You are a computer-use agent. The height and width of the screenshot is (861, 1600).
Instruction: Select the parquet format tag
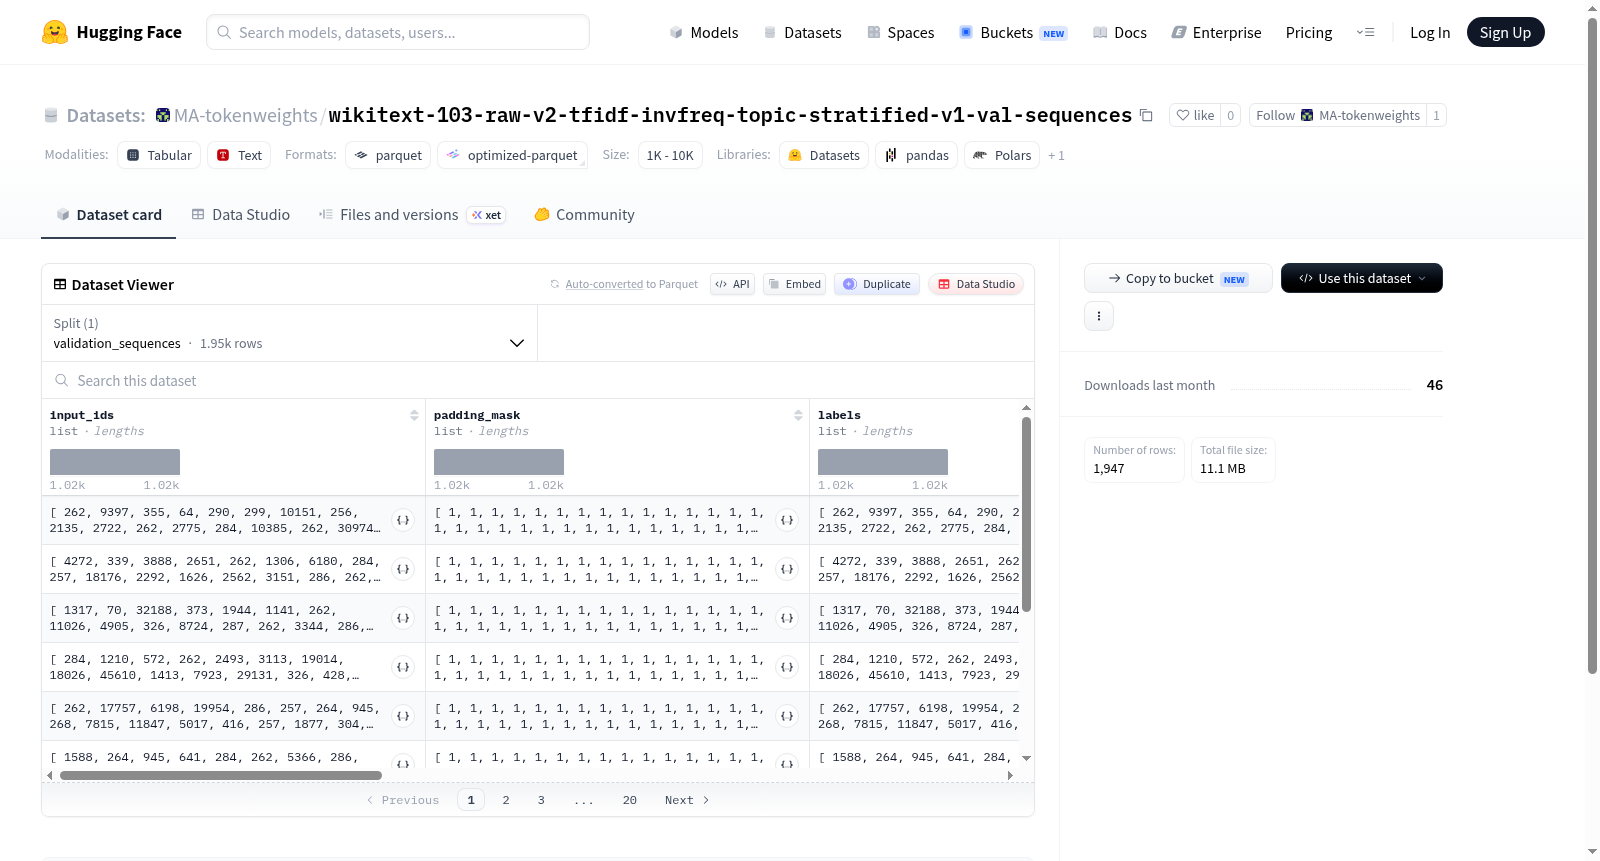tap(388, 155)
